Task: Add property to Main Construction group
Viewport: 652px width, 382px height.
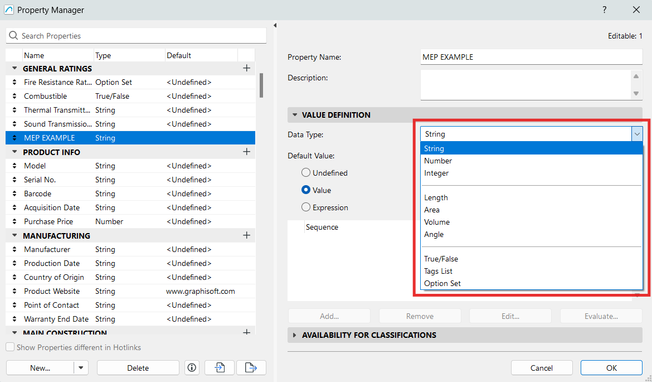Action: [247, 332]
